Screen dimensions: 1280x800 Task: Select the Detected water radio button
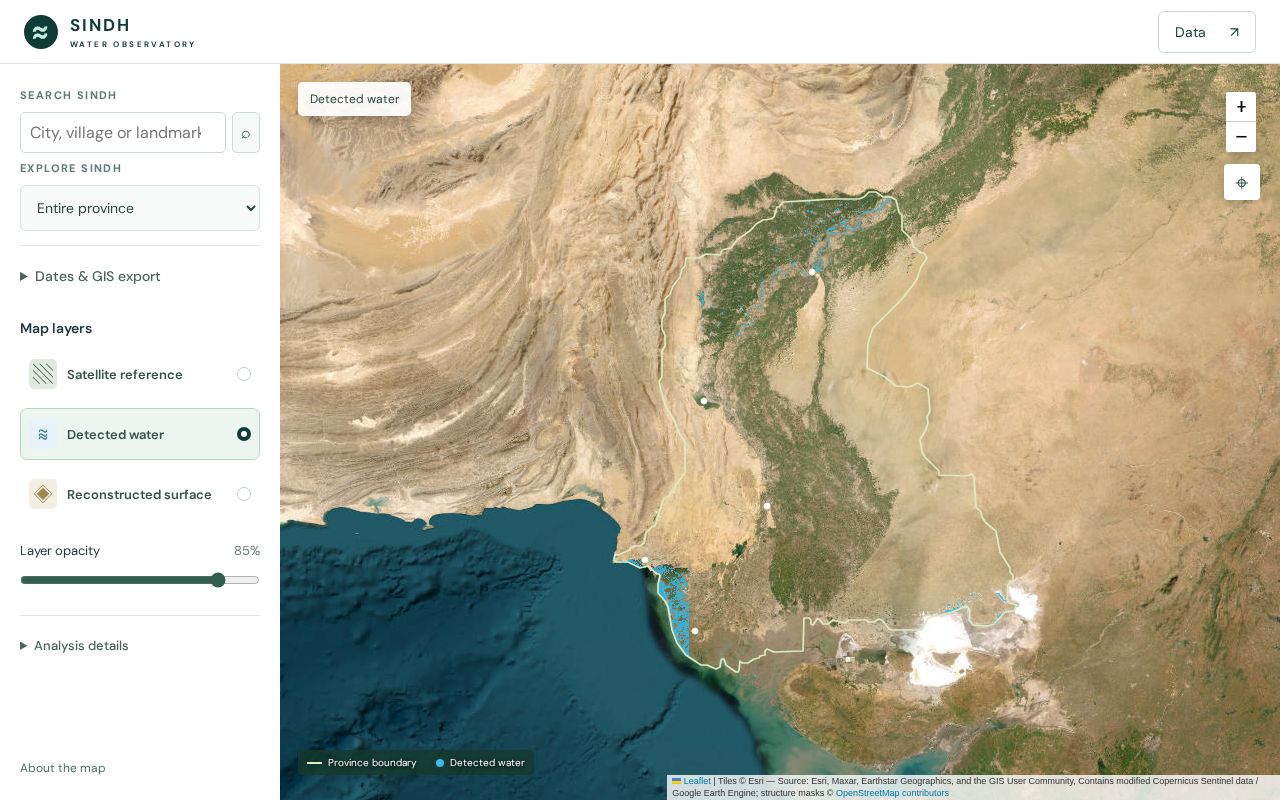(244, 434)
